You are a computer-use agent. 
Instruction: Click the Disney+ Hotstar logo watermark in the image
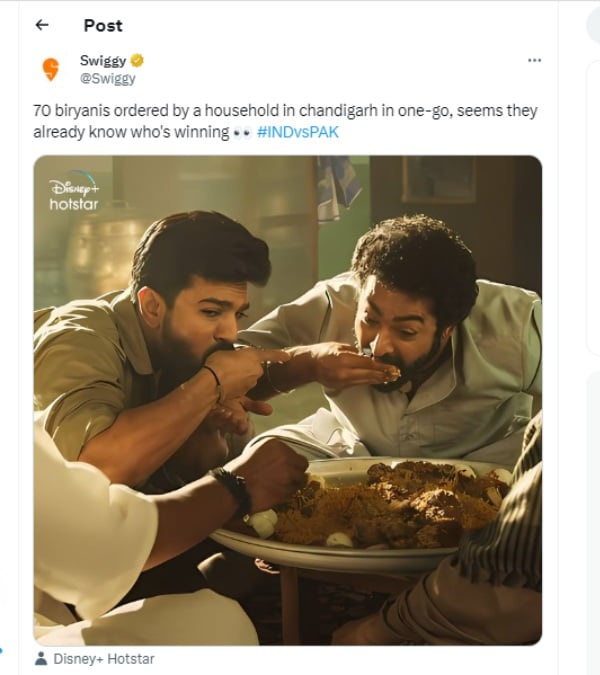click(x=74, y=195)
